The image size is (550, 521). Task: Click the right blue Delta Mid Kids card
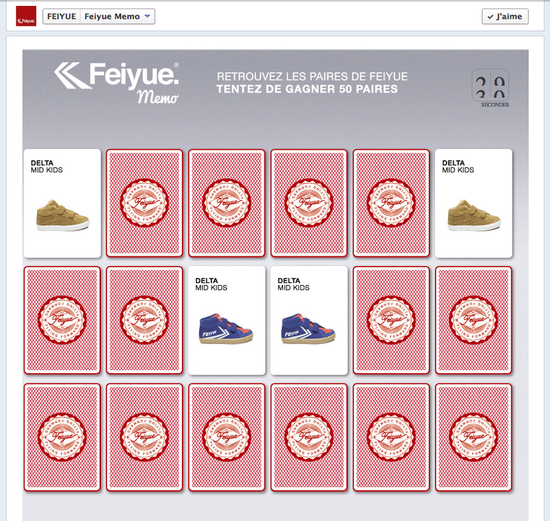pos(309,320)
